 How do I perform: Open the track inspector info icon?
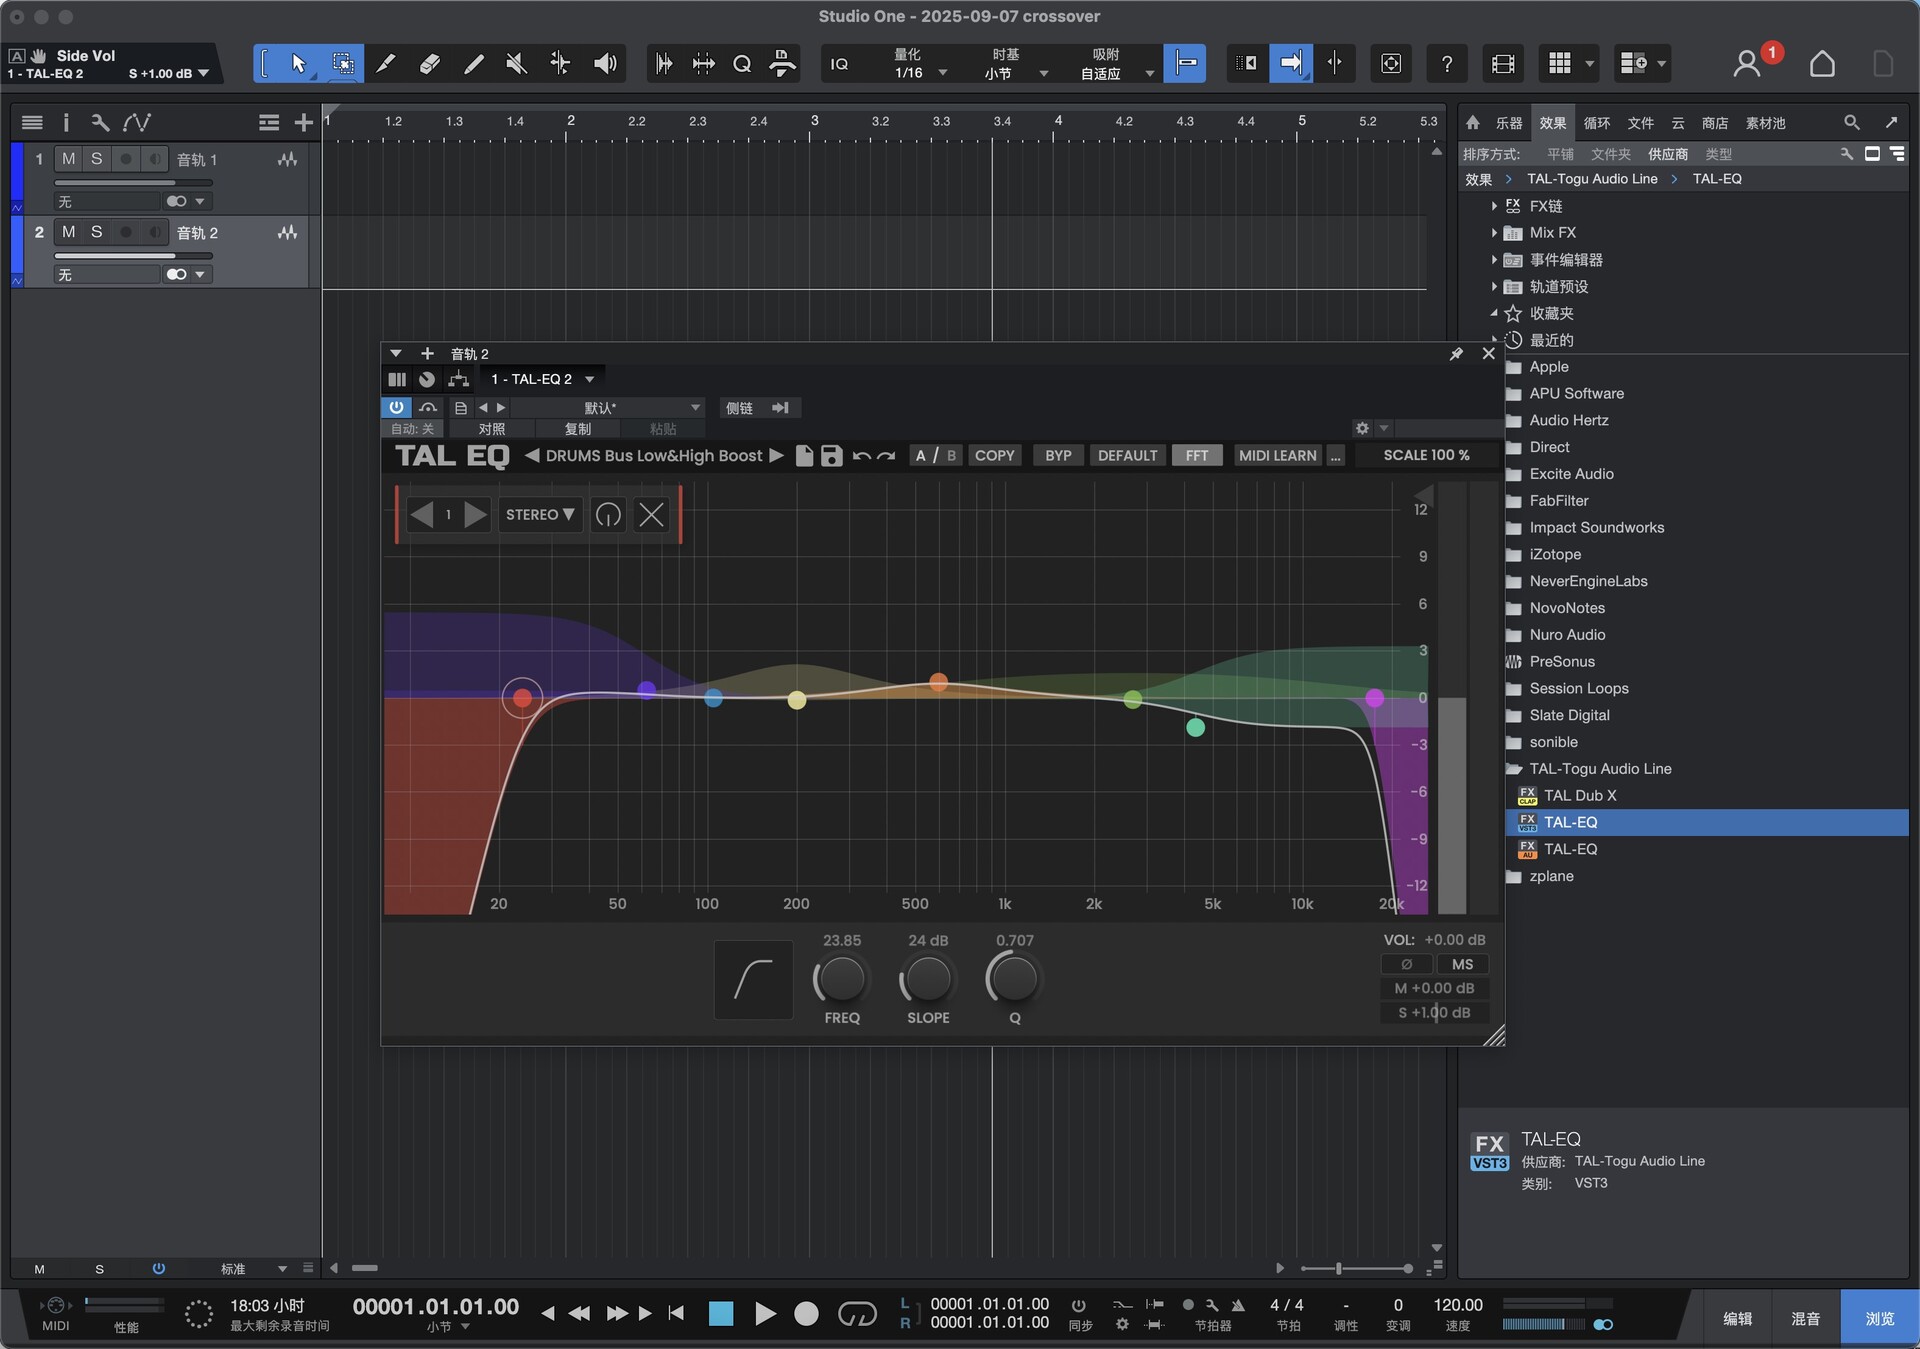(66, 122)
